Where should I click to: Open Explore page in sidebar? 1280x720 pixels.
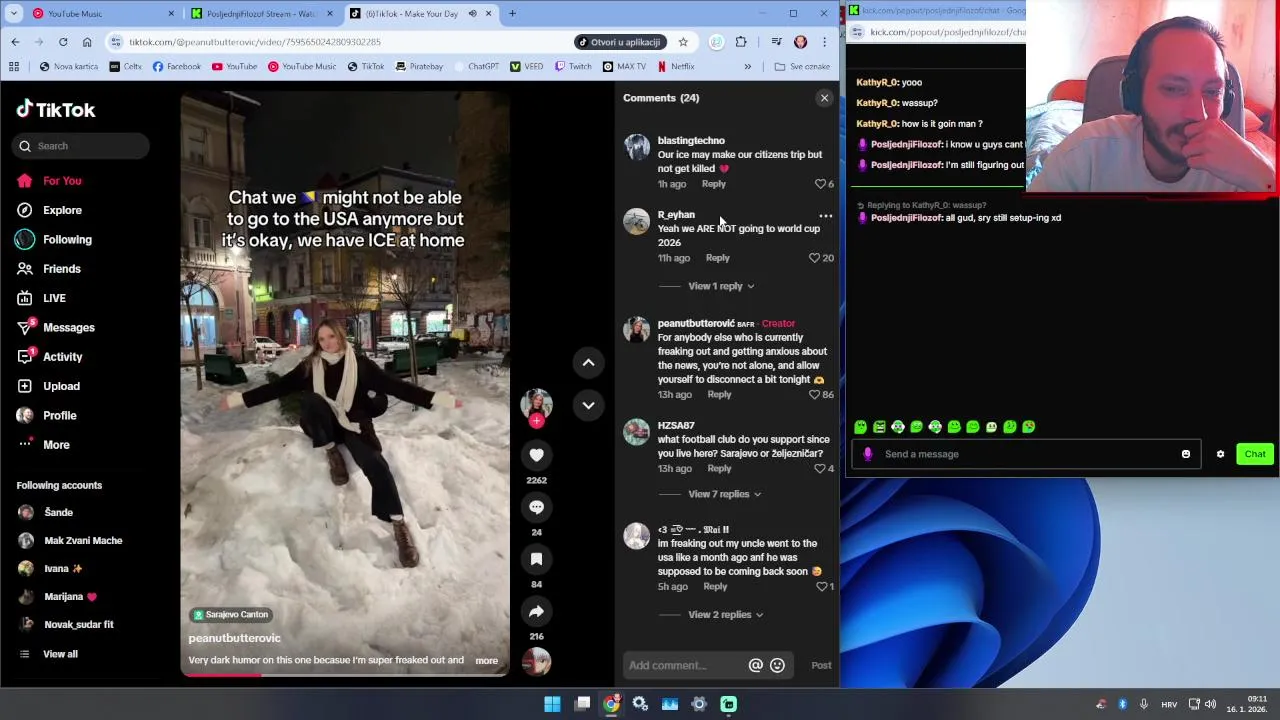tap(62, 210)
